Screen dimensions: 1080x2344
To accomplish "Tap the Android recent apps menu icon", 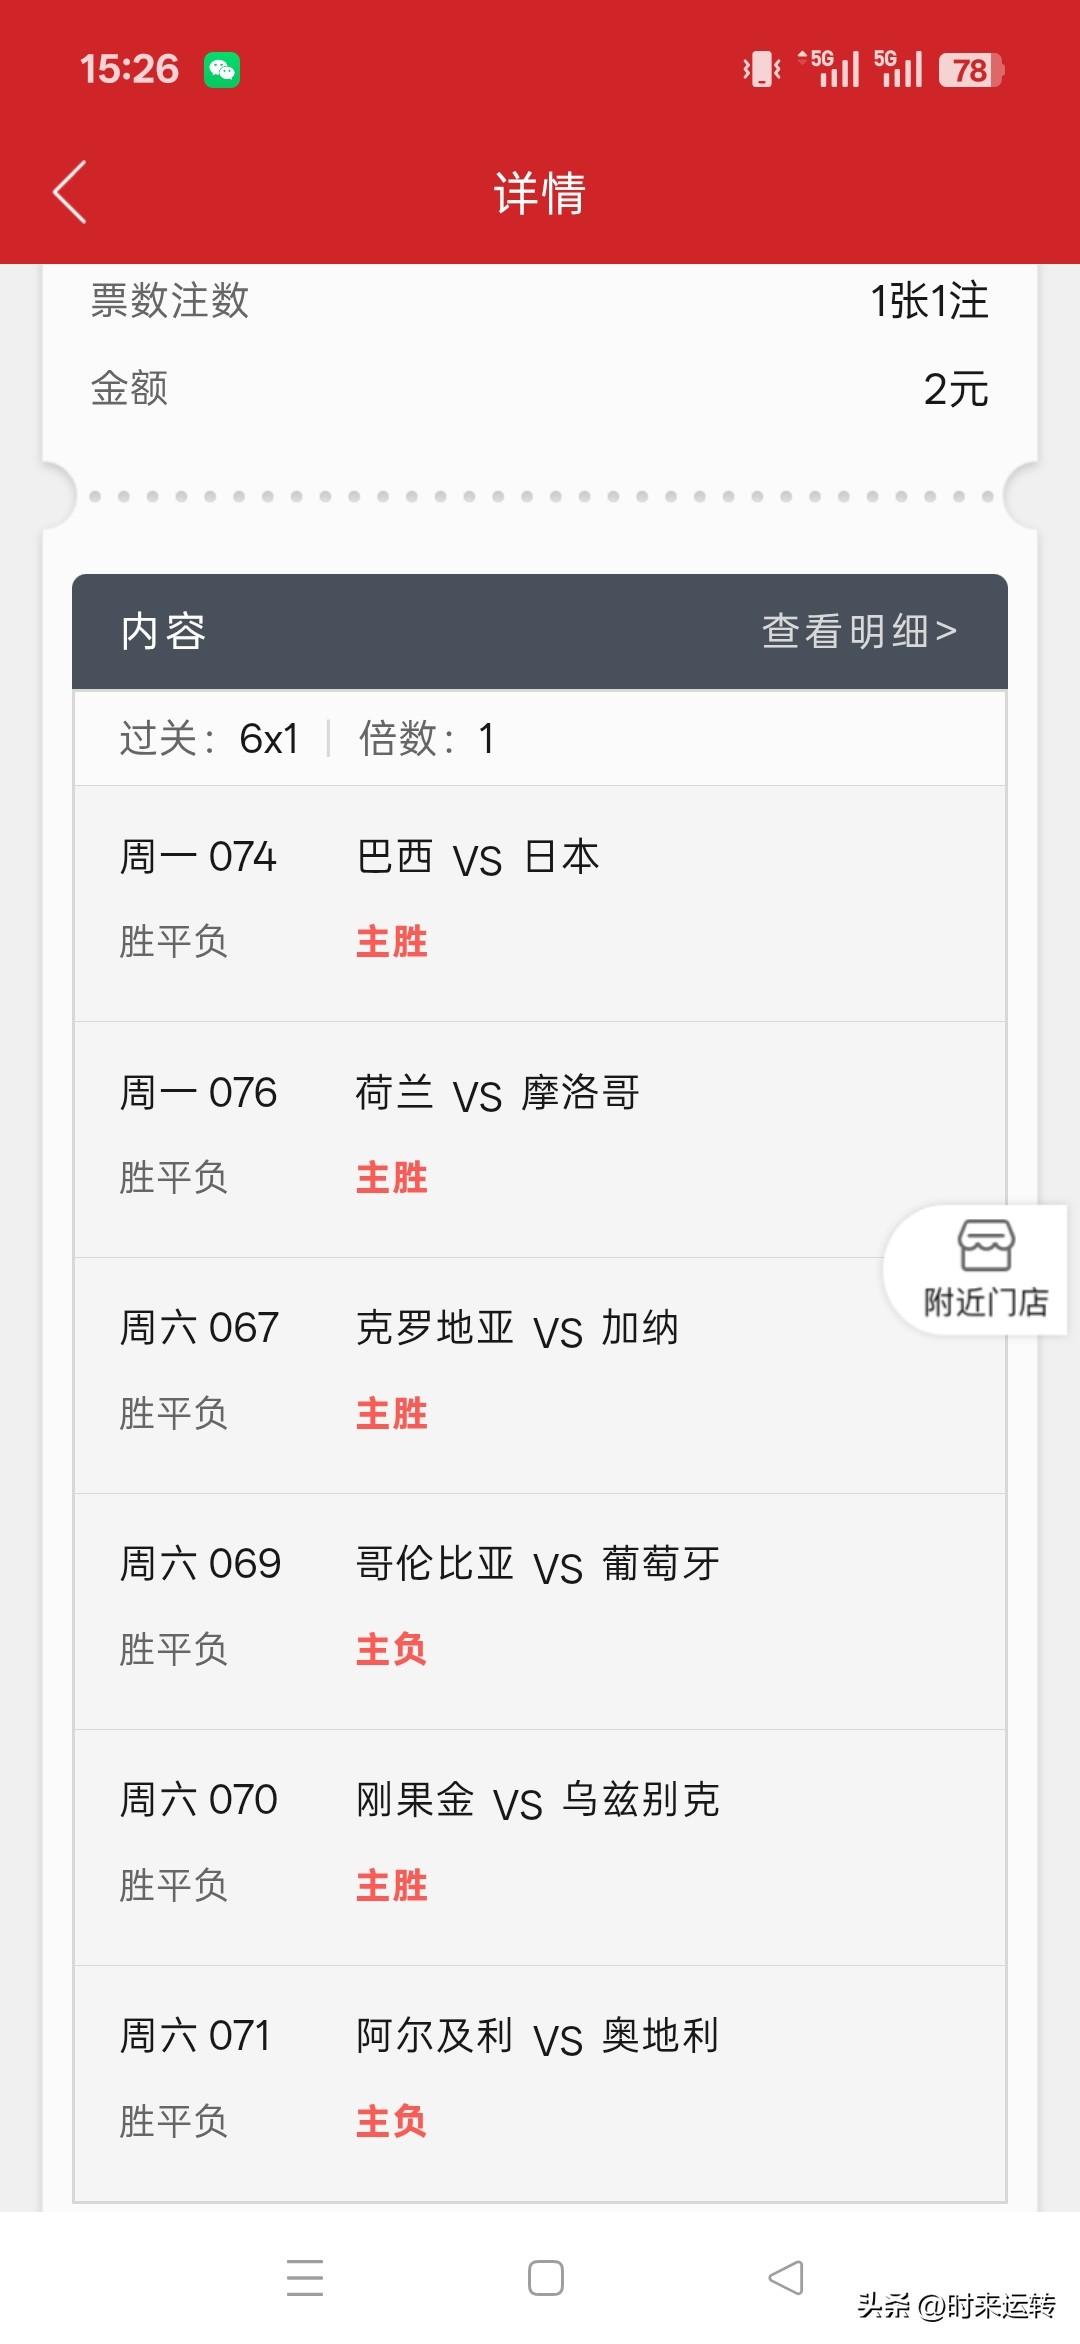I will coord(305,2278).
